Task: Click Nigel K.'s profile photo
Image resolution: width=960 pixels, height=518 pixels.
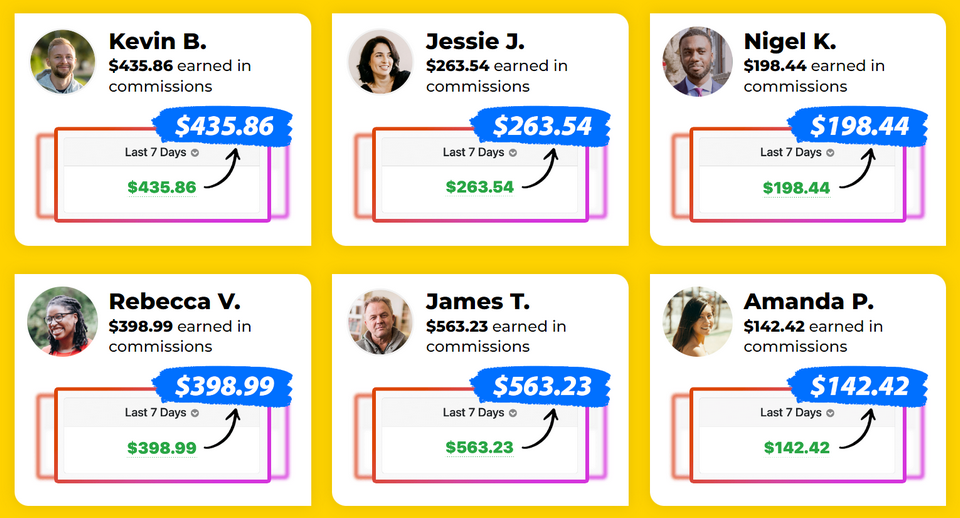Action: 697,62
